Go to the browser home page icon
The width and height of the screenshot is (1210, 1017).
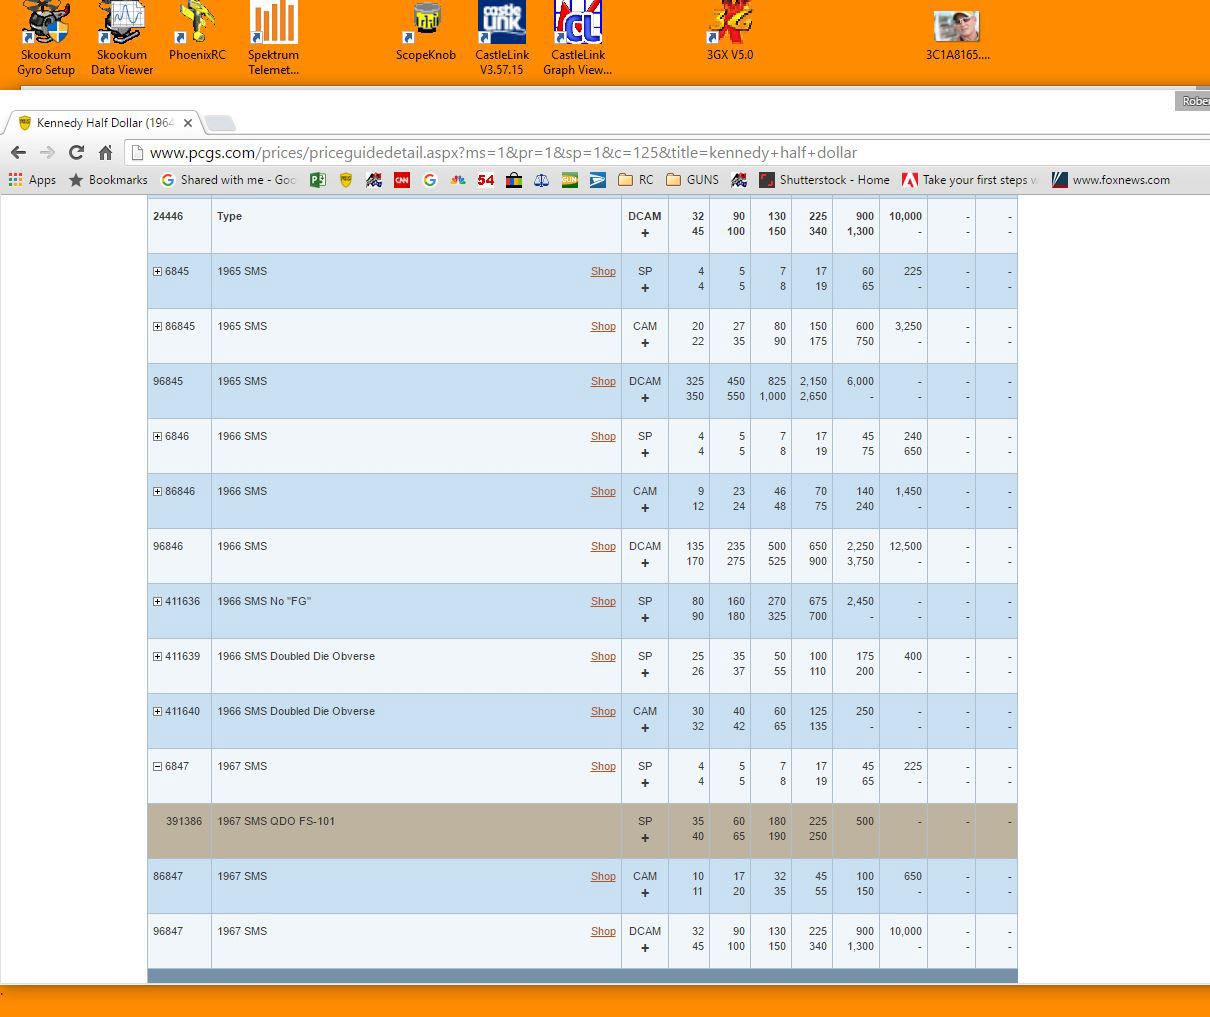coord(105,152)
